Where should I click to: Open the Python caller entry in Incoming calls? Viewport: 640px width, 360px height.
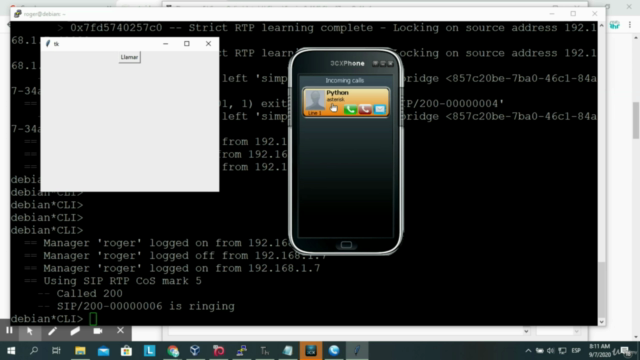click(x=346, y=102)
